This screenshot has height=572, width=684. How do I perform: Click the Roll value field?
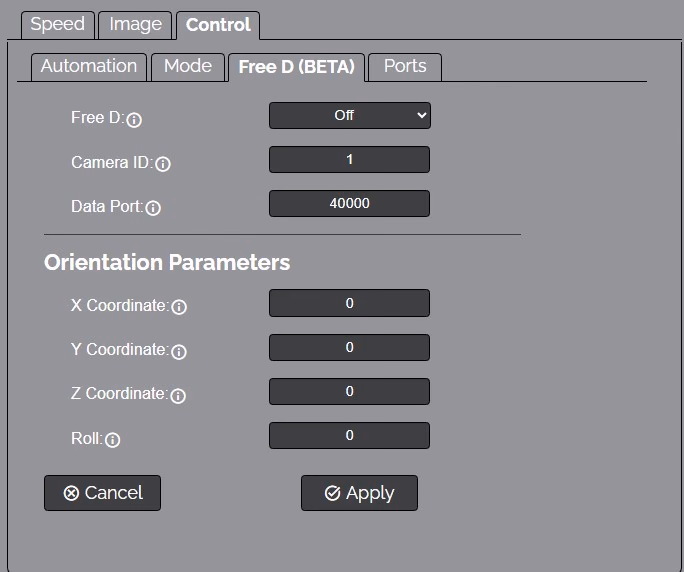pyautogui.click(x=349, y=435)
